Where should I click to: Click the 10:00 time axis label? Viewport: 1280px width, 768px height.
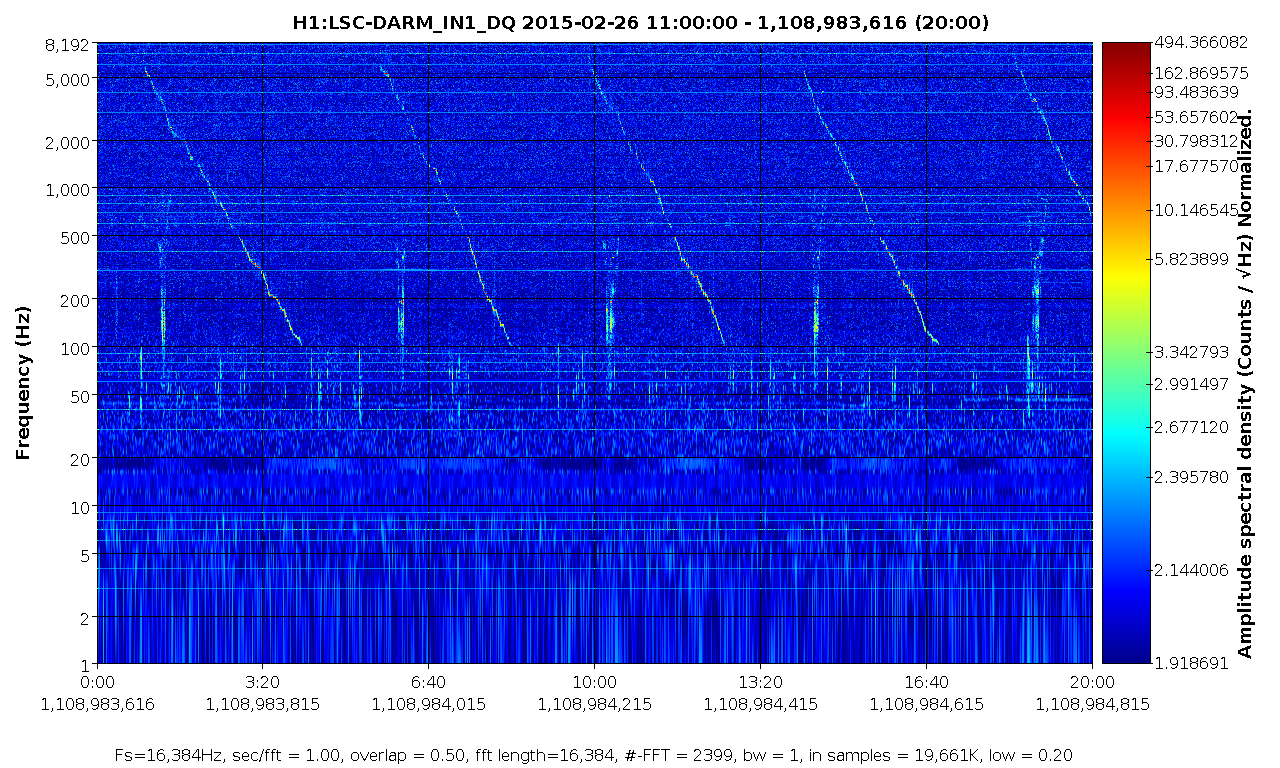(x=595, y=683)
